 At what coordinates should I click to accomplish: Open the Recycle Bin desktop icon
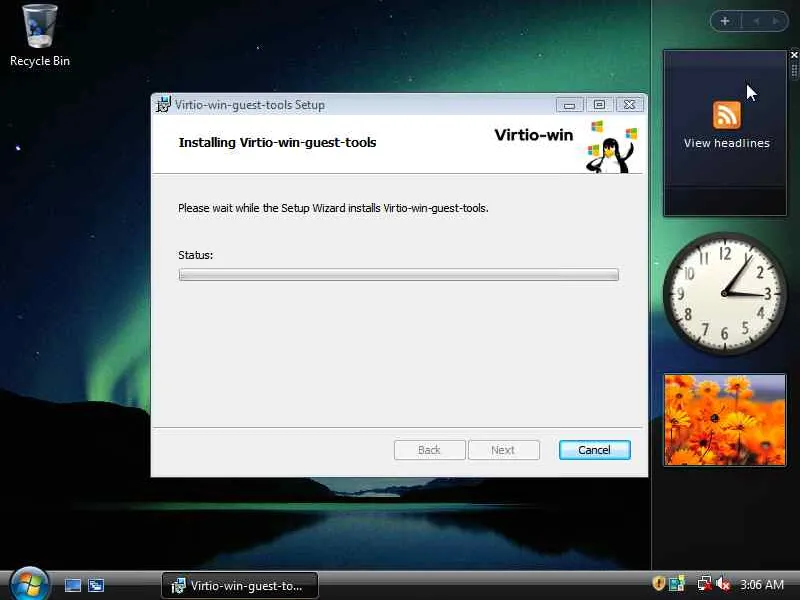[40, 36]
